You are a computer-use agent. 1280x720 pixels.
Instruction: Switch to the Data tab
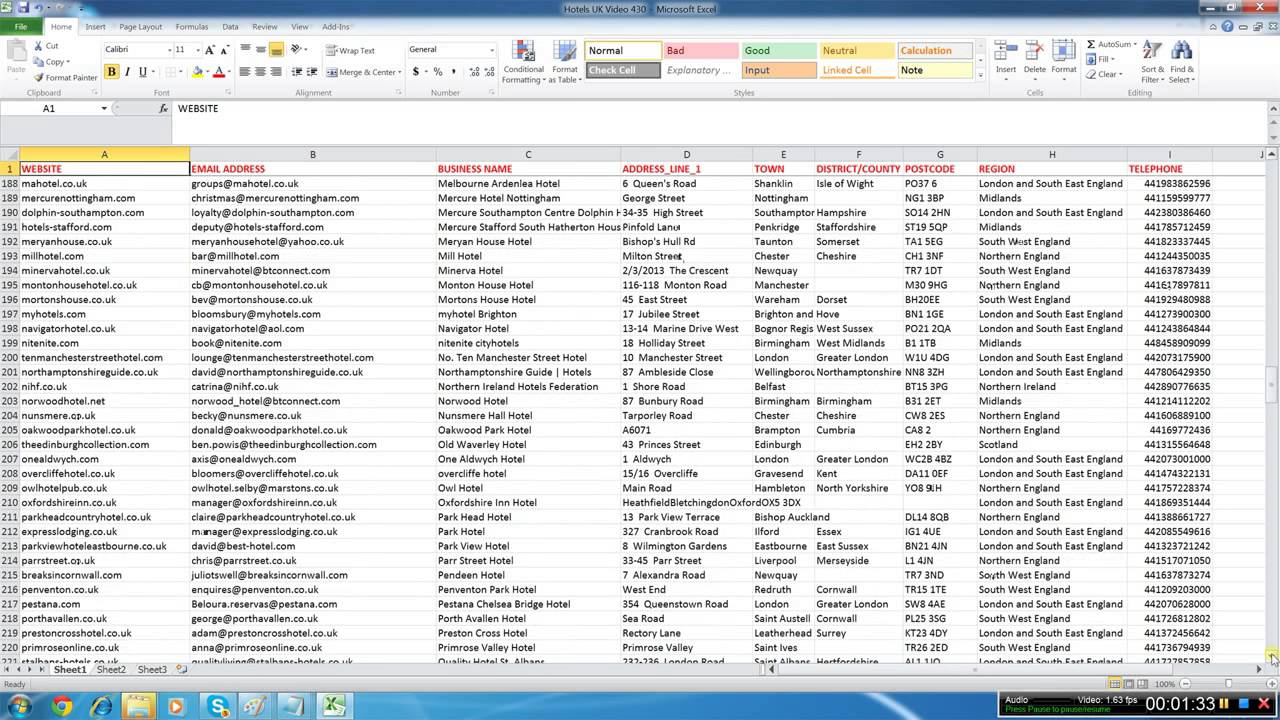point(230,27)
